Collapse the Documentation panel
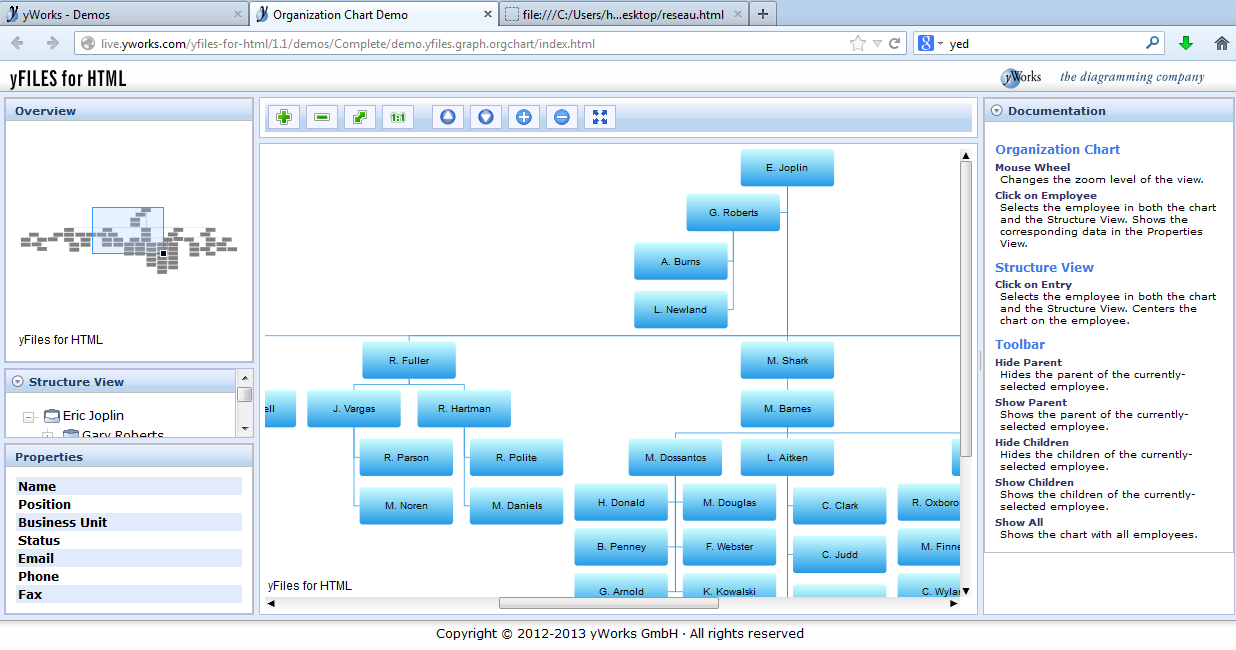This screenshot has height=650, width=1236. [x=997, y=111]
